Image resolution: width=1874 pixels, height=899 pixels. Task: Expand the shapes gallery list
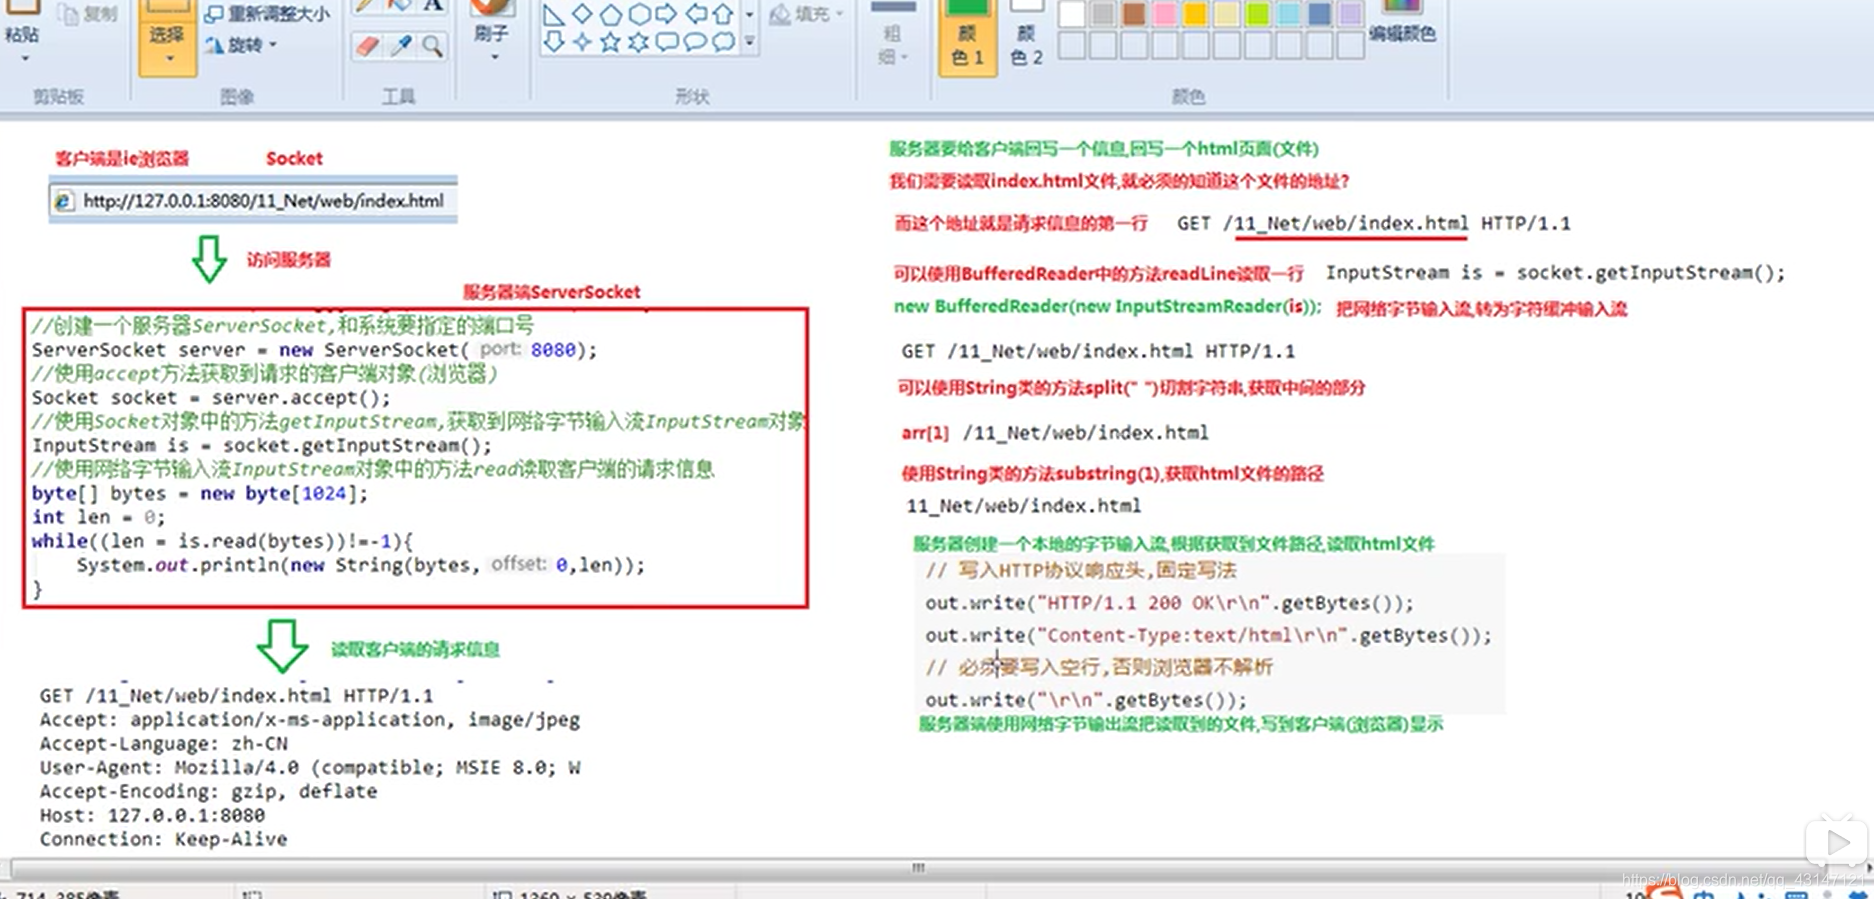click(749, 42)
